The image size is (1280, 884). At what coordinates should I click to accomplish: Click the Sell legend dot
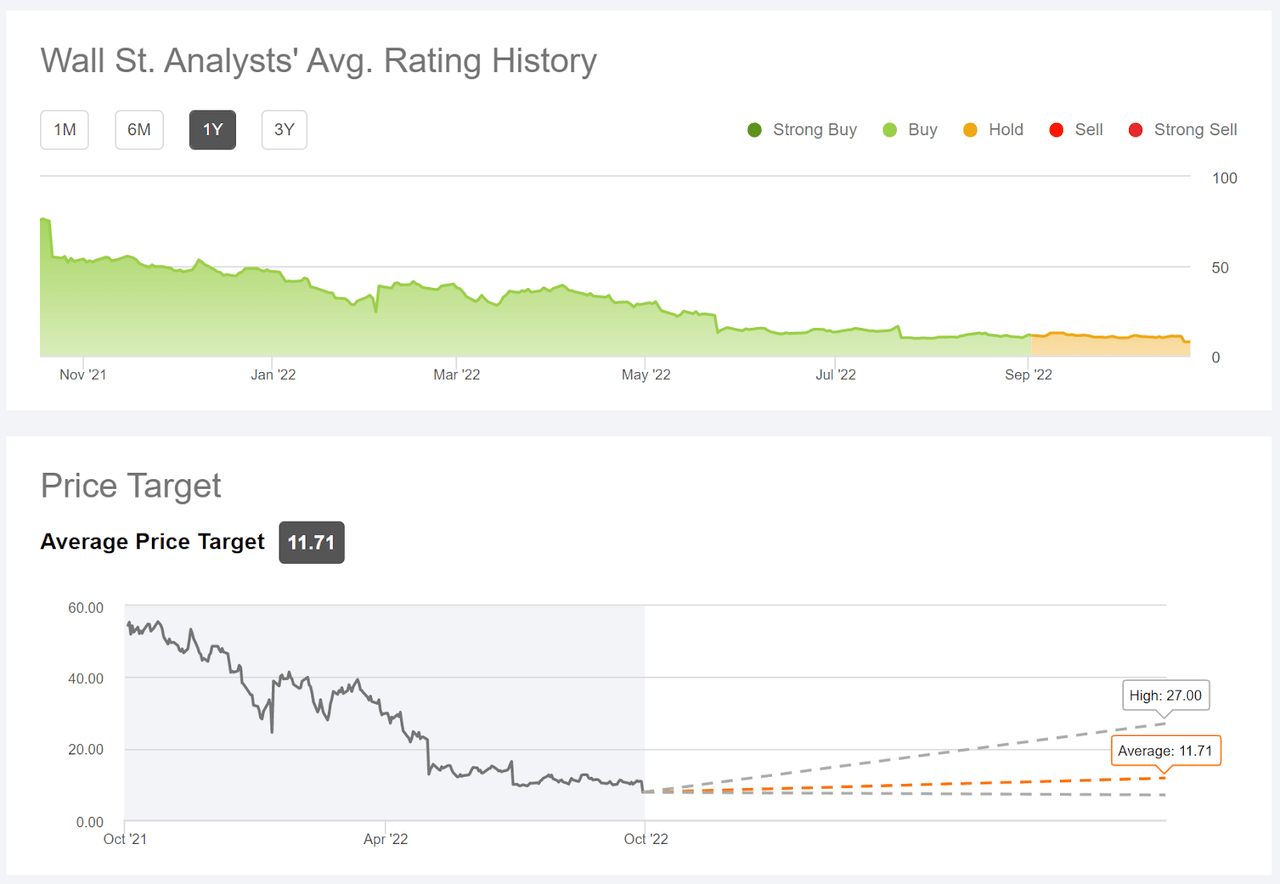pyautogui.click(x=1057, y=129)
